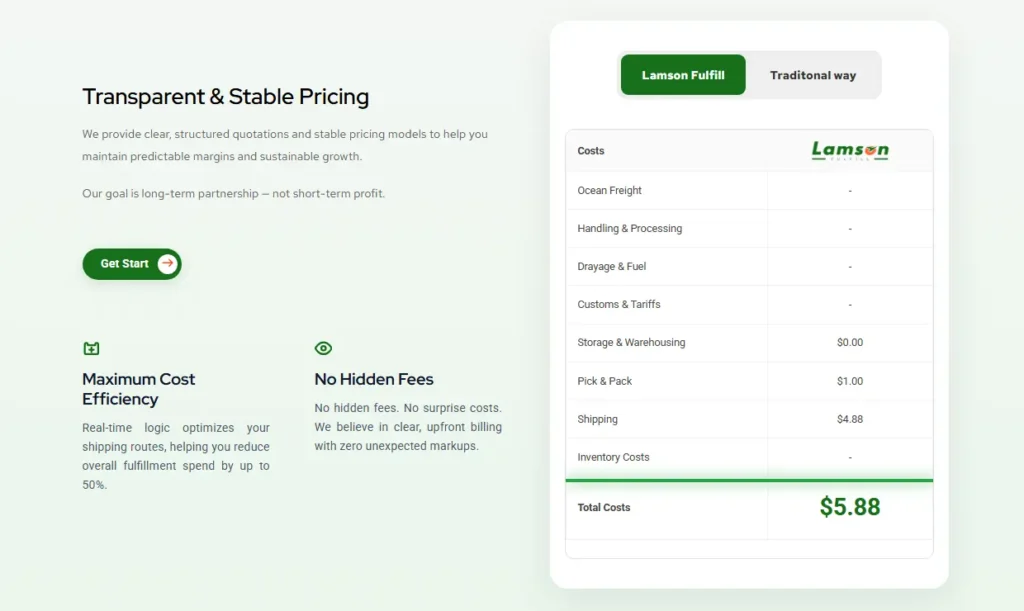Switch to the Traditional way view
The image size is (1024, 611).
[813, 75]
